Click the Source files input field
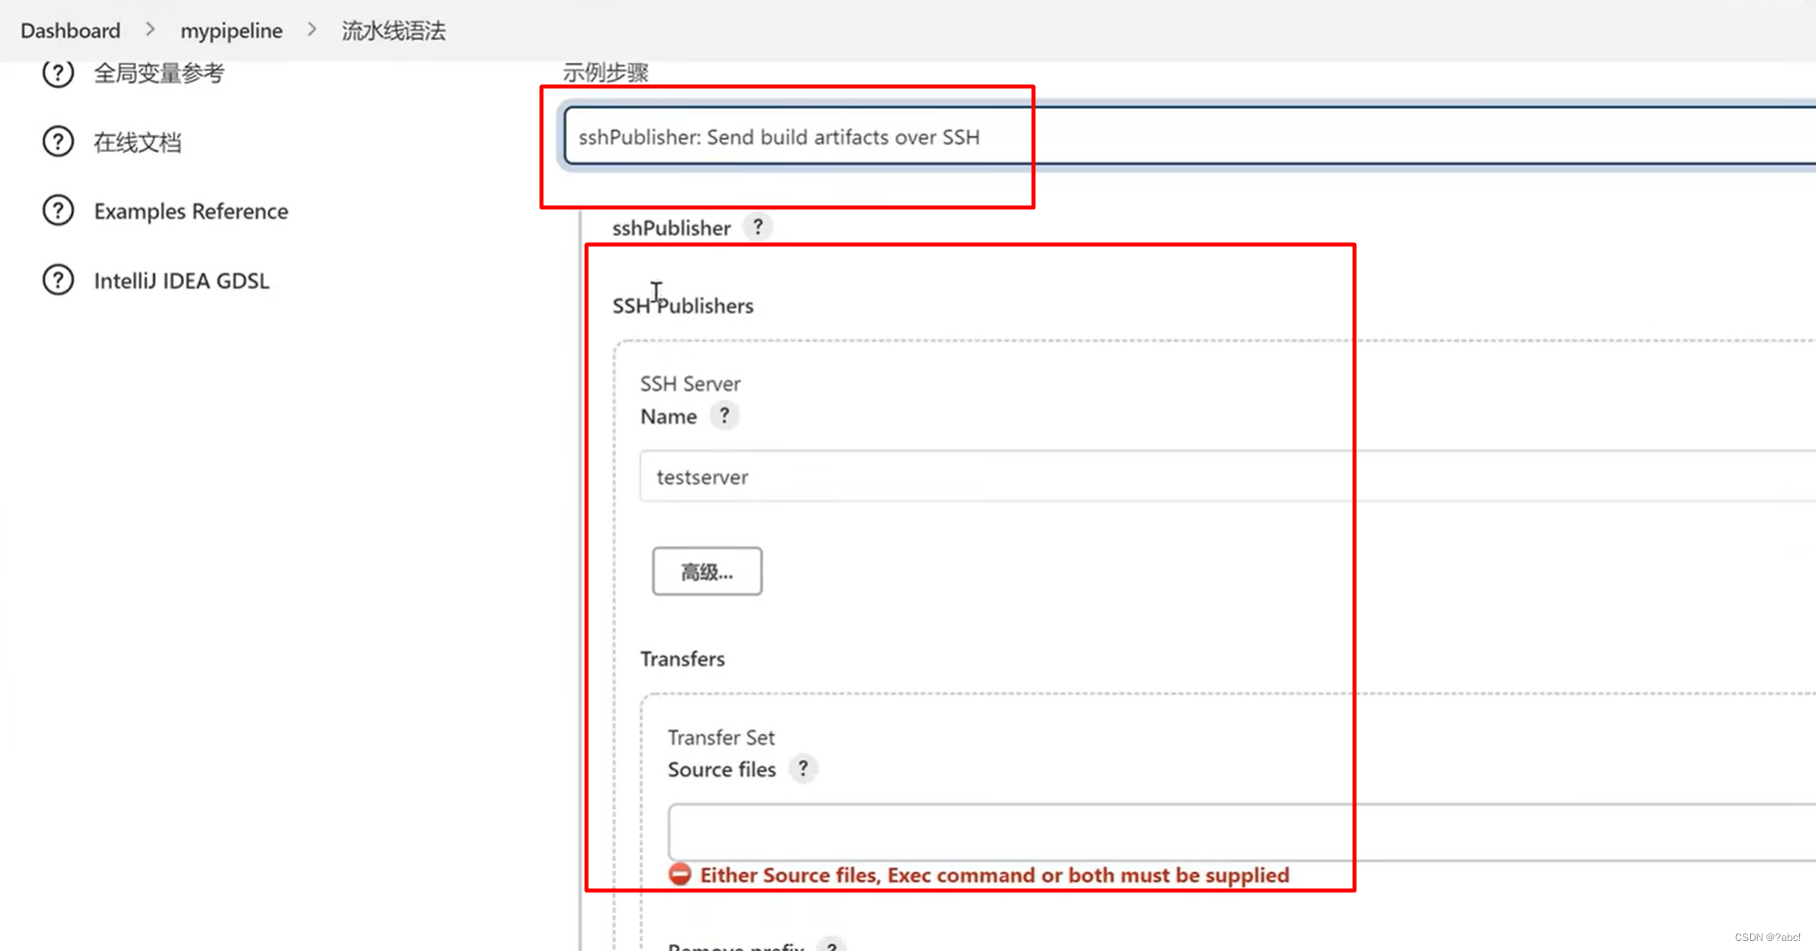Screen dimensions: 1816x951 (1242, 831)
